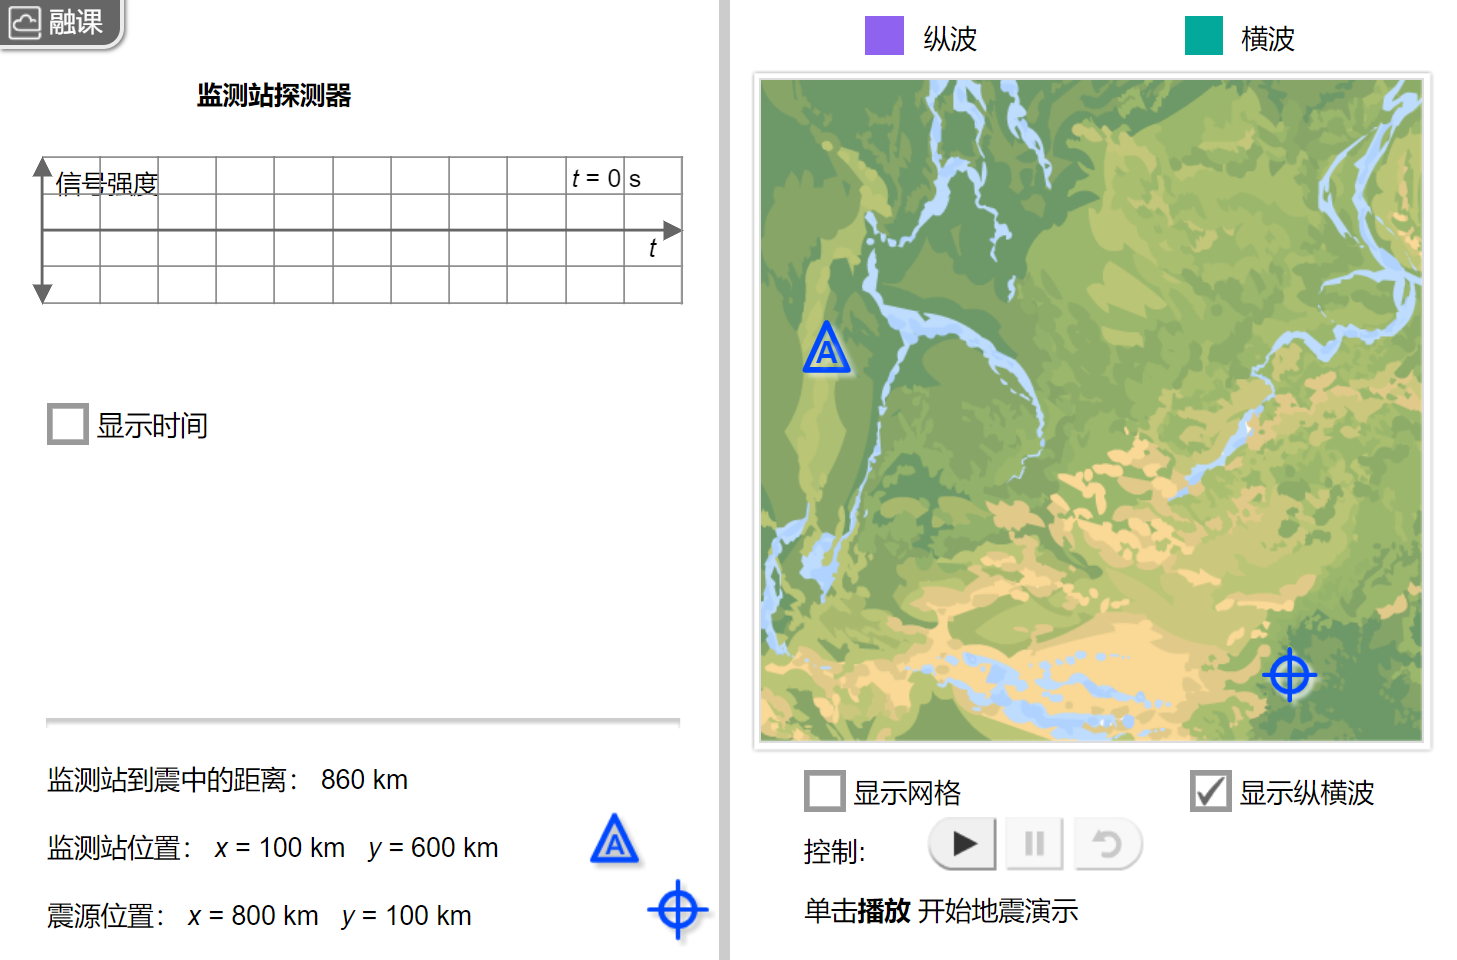Click the gray vertical divider between panels
This screenshot has width=1457, height=960.
724,480
